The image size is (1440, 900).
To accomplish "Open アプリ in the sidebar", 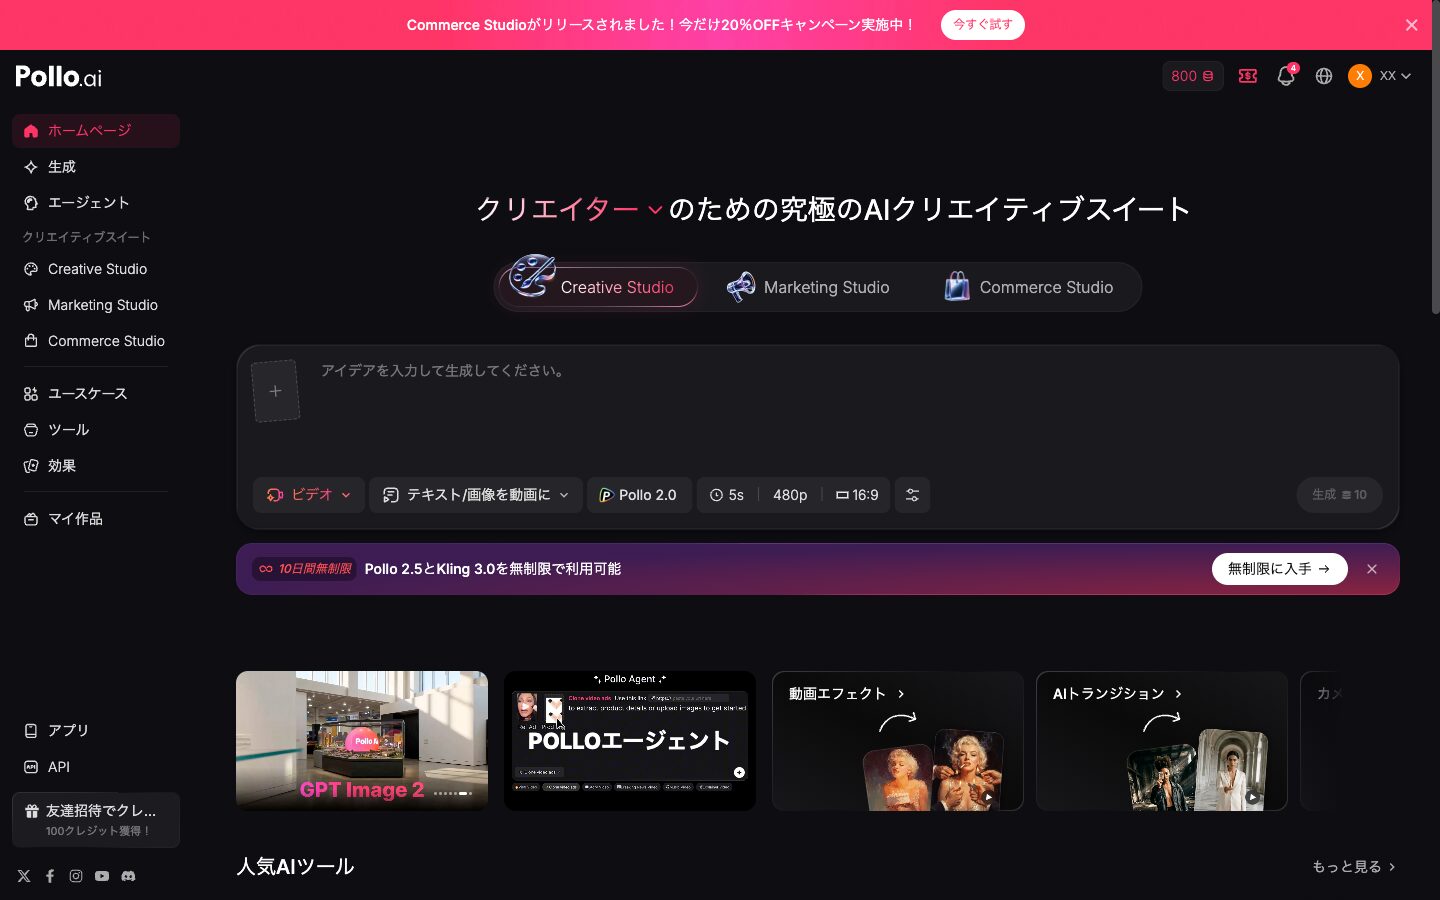I will point(96,731).
